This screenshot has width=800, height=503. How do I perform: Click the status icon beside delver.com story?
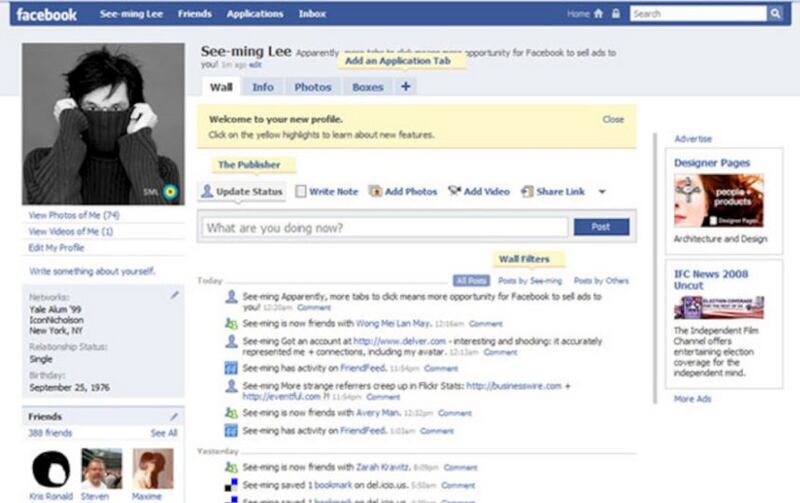click(x=231, y=341)
